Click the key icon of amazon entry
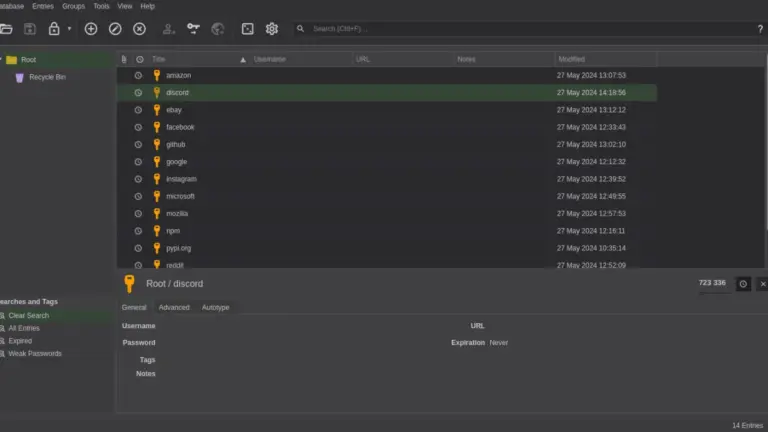This screenshot has width=768, height=432. (x=157, y=75)
